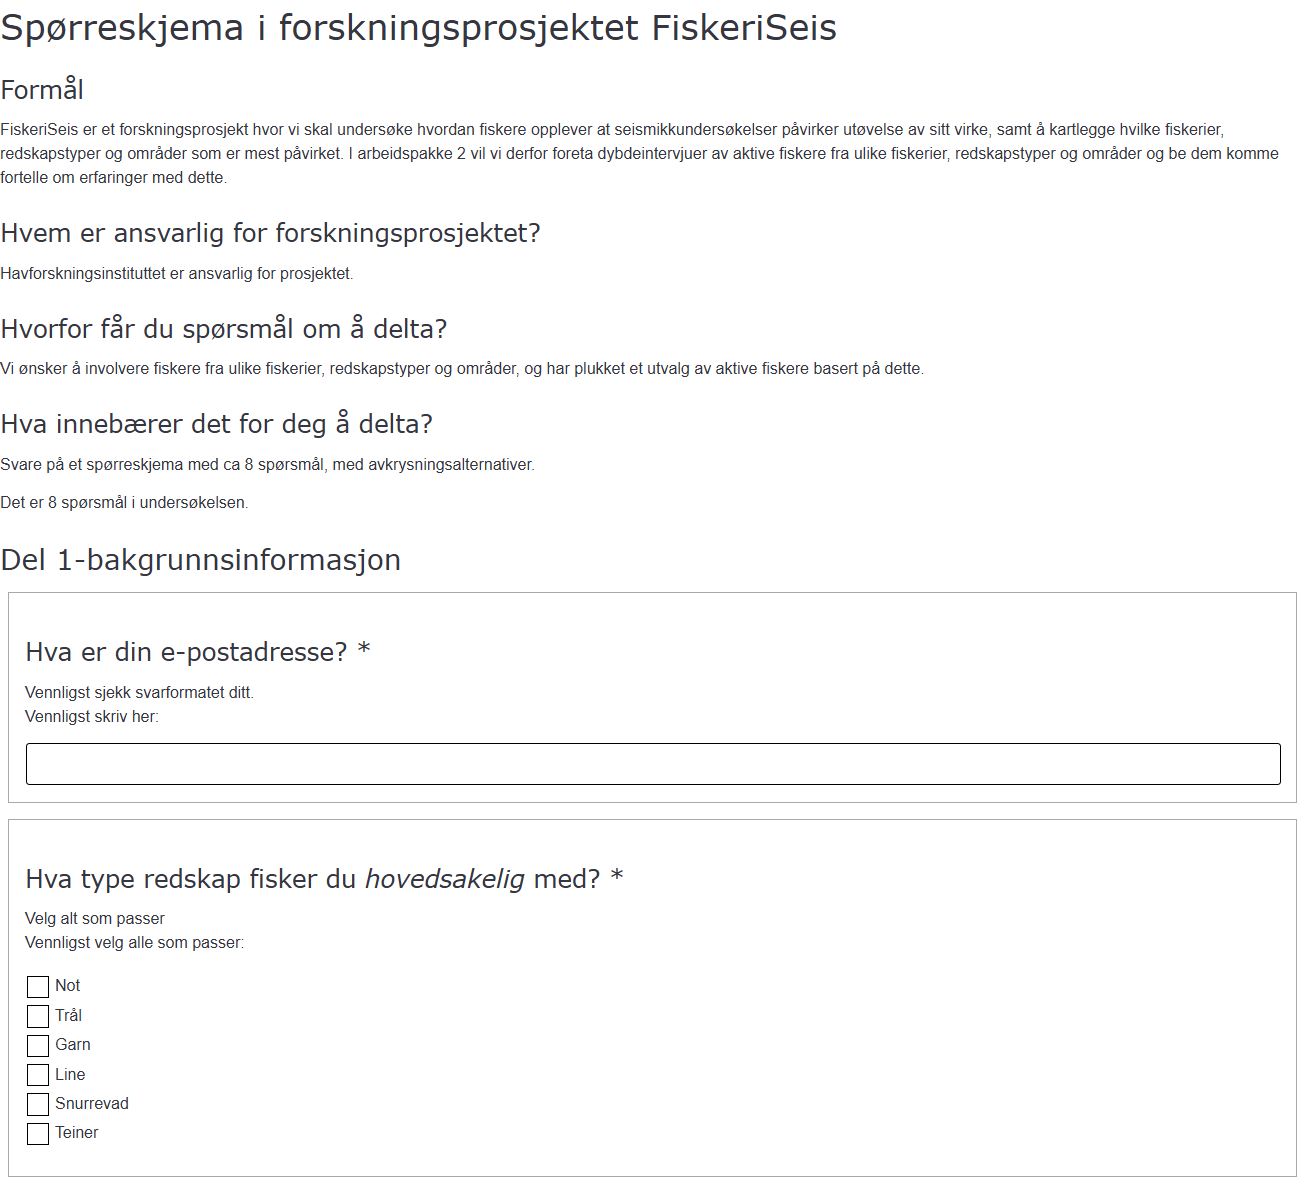Click the heading 'Hvem er ansvarlig for forskningsprosjektet?'

(x=272, y=232)
